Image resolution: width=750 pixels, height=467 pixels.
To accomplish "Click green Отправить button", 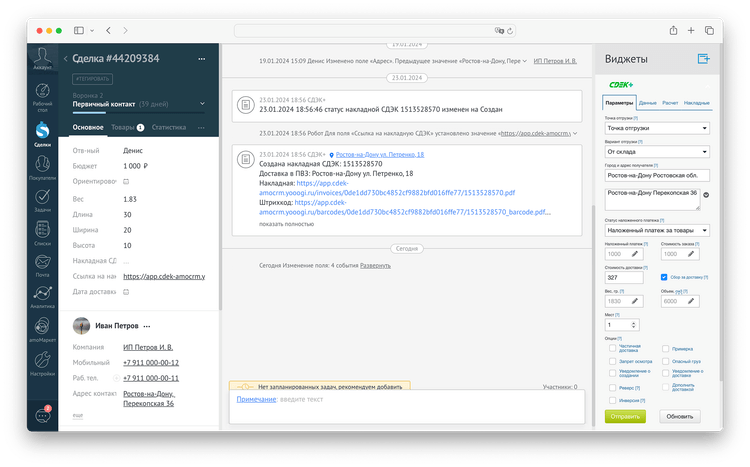I will point(625,416).
